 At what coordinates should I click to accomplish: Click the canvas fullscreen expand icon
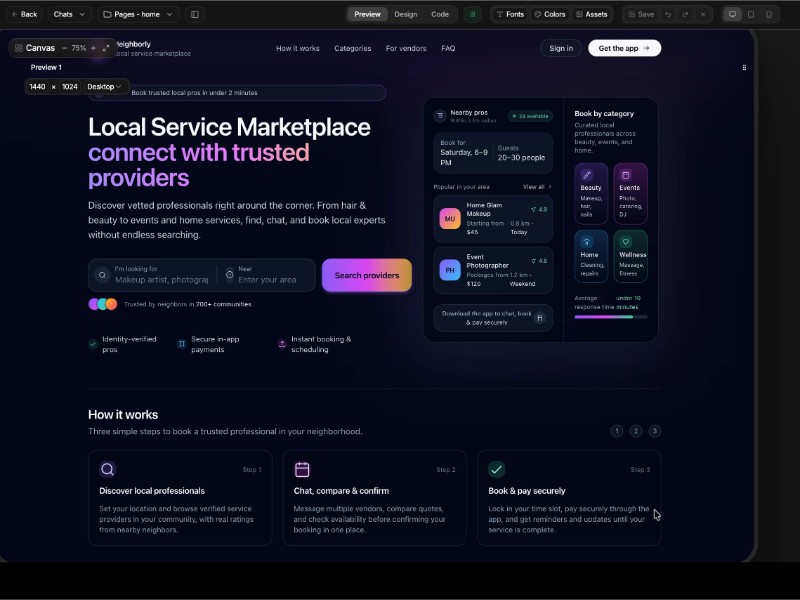[x=106, y=48]
